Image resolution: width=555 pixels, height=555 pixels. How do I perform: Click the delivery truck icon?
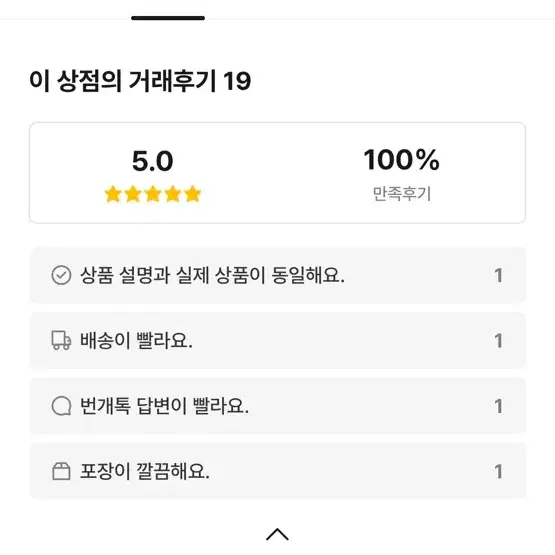pyautogui.click(x=61, y=340)
